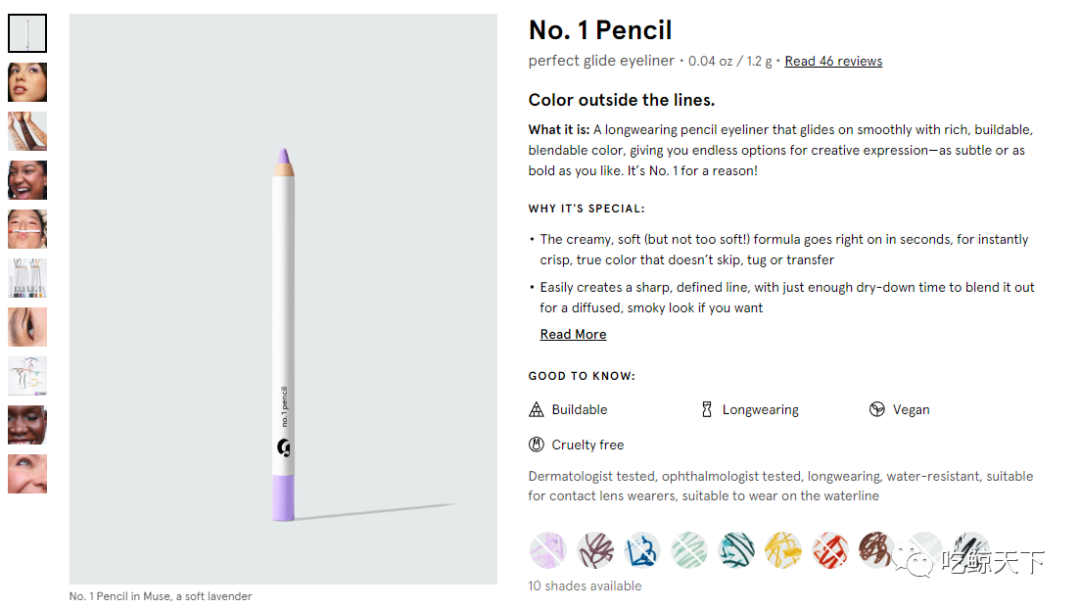Open the closeup eye thumbnail
The width and height of the screenshot is (1080, 609).
[28, 327]
